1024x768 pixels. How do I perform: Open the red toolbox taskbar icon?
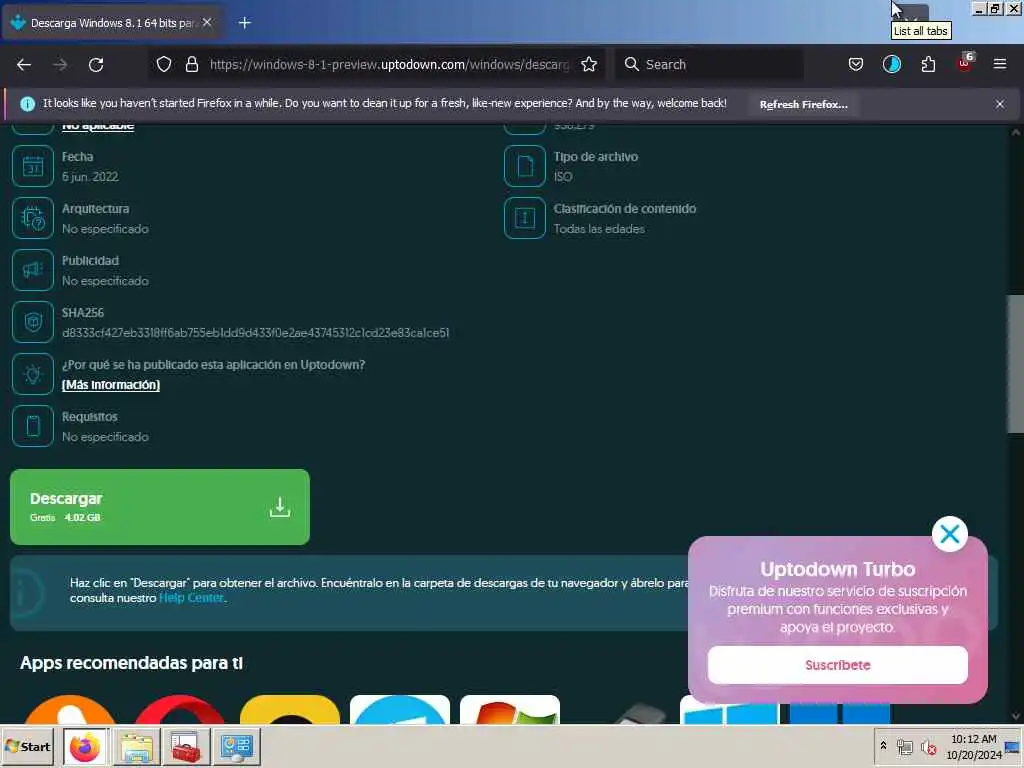(186, 746)
